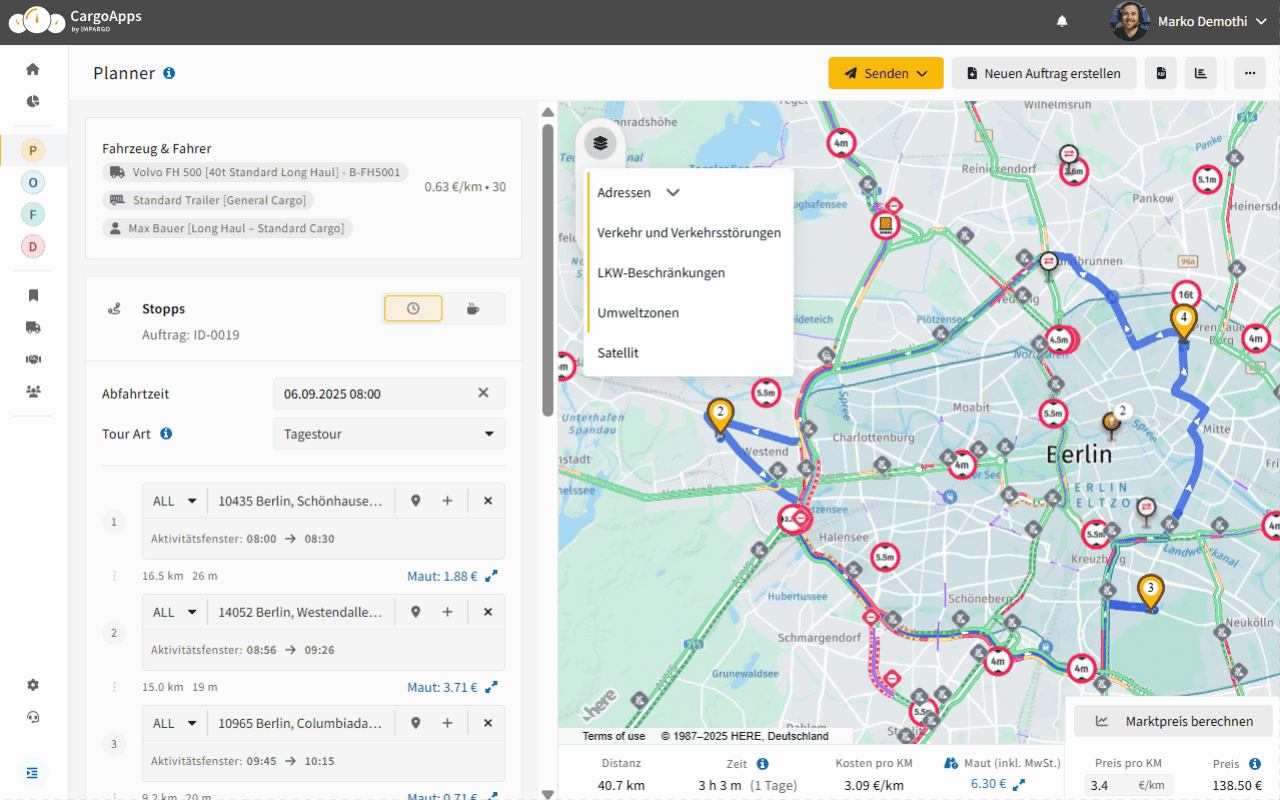Expand Maut details for 1.88 € segment
Screen dimensions: 1280x800
(x=491, y=576)
